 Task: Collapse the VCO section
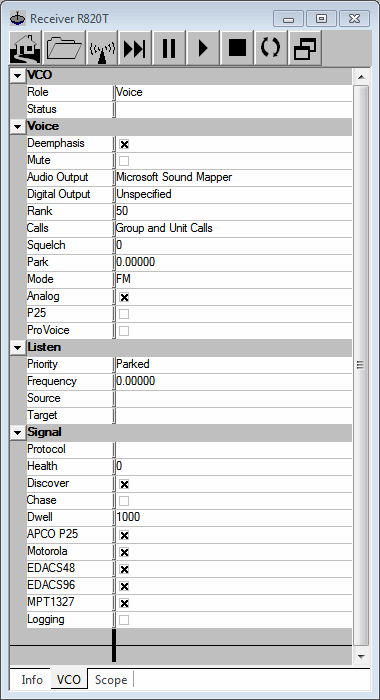[x=17, y=76]
